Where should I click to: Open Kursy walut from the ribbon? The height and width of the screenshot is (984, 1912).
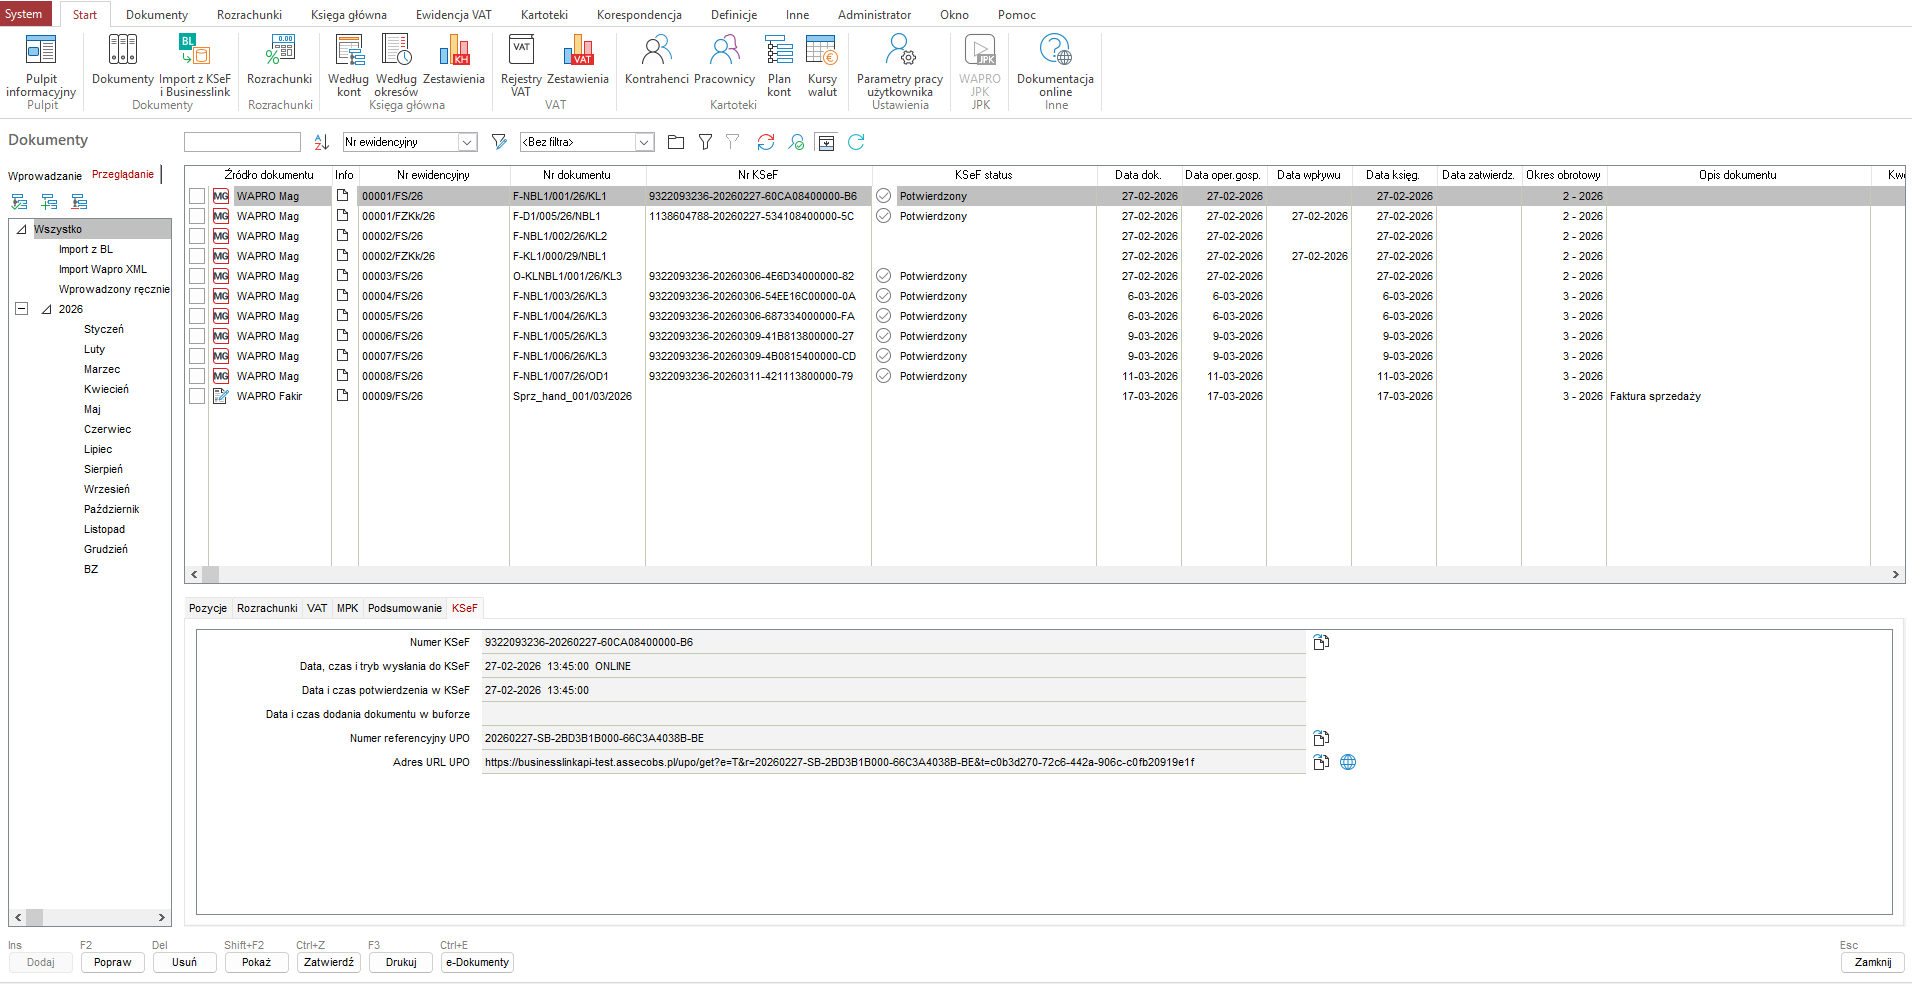tap(822, 64)
